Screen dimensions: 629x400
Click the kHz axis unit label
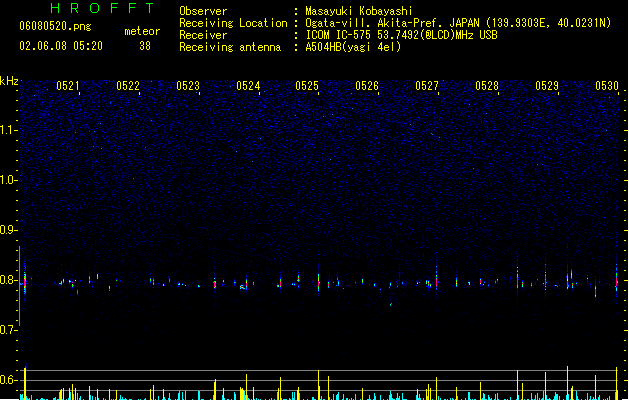click(9, 81)
